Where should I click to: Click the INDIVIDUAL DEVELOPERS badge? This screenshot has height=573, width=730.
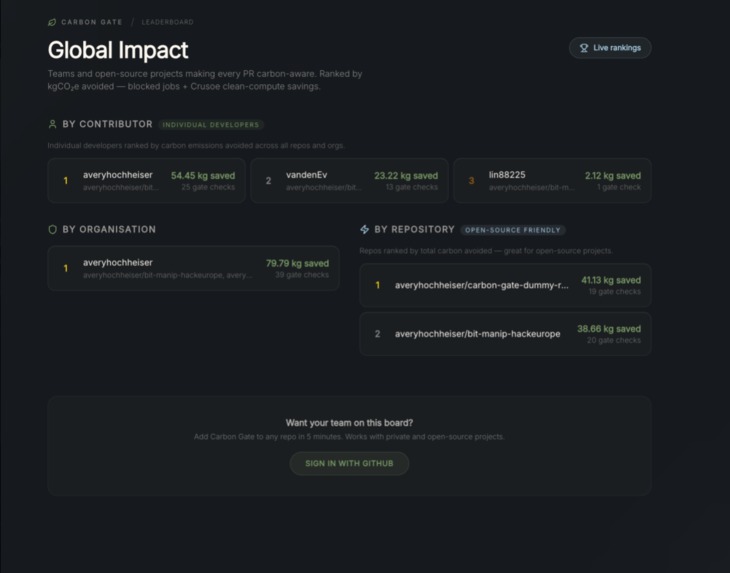pyautogui.click(x=211, y=125)
